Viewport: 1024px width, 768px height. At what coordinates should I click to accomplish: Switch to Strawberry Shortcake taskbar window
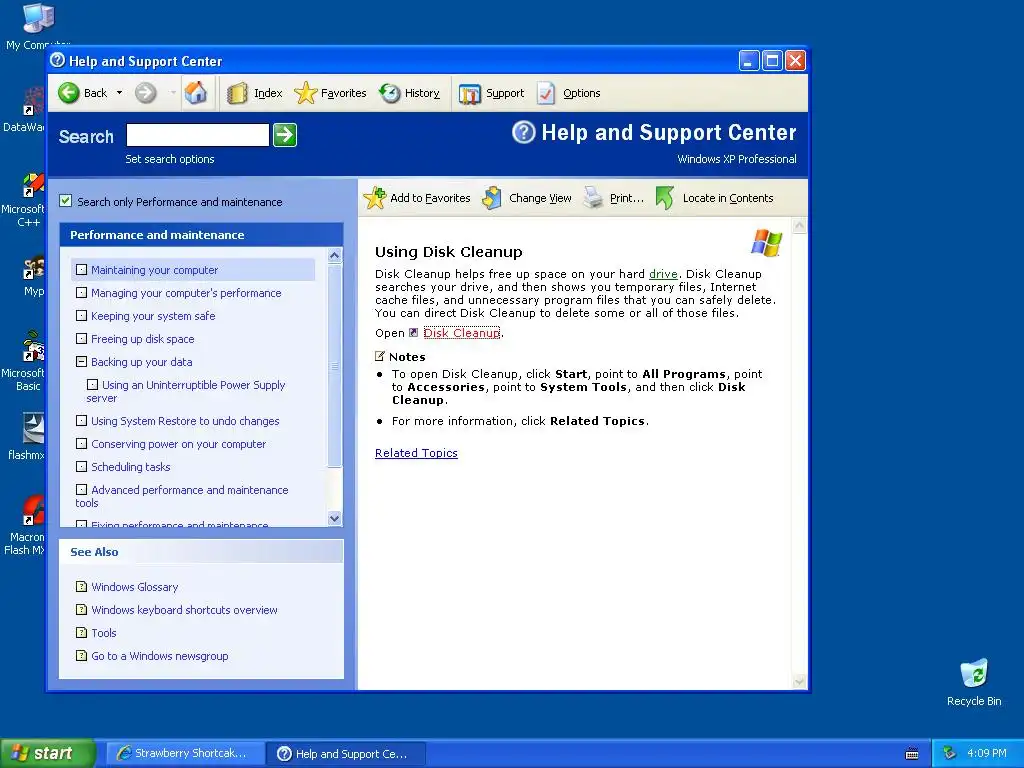[185, 753]
